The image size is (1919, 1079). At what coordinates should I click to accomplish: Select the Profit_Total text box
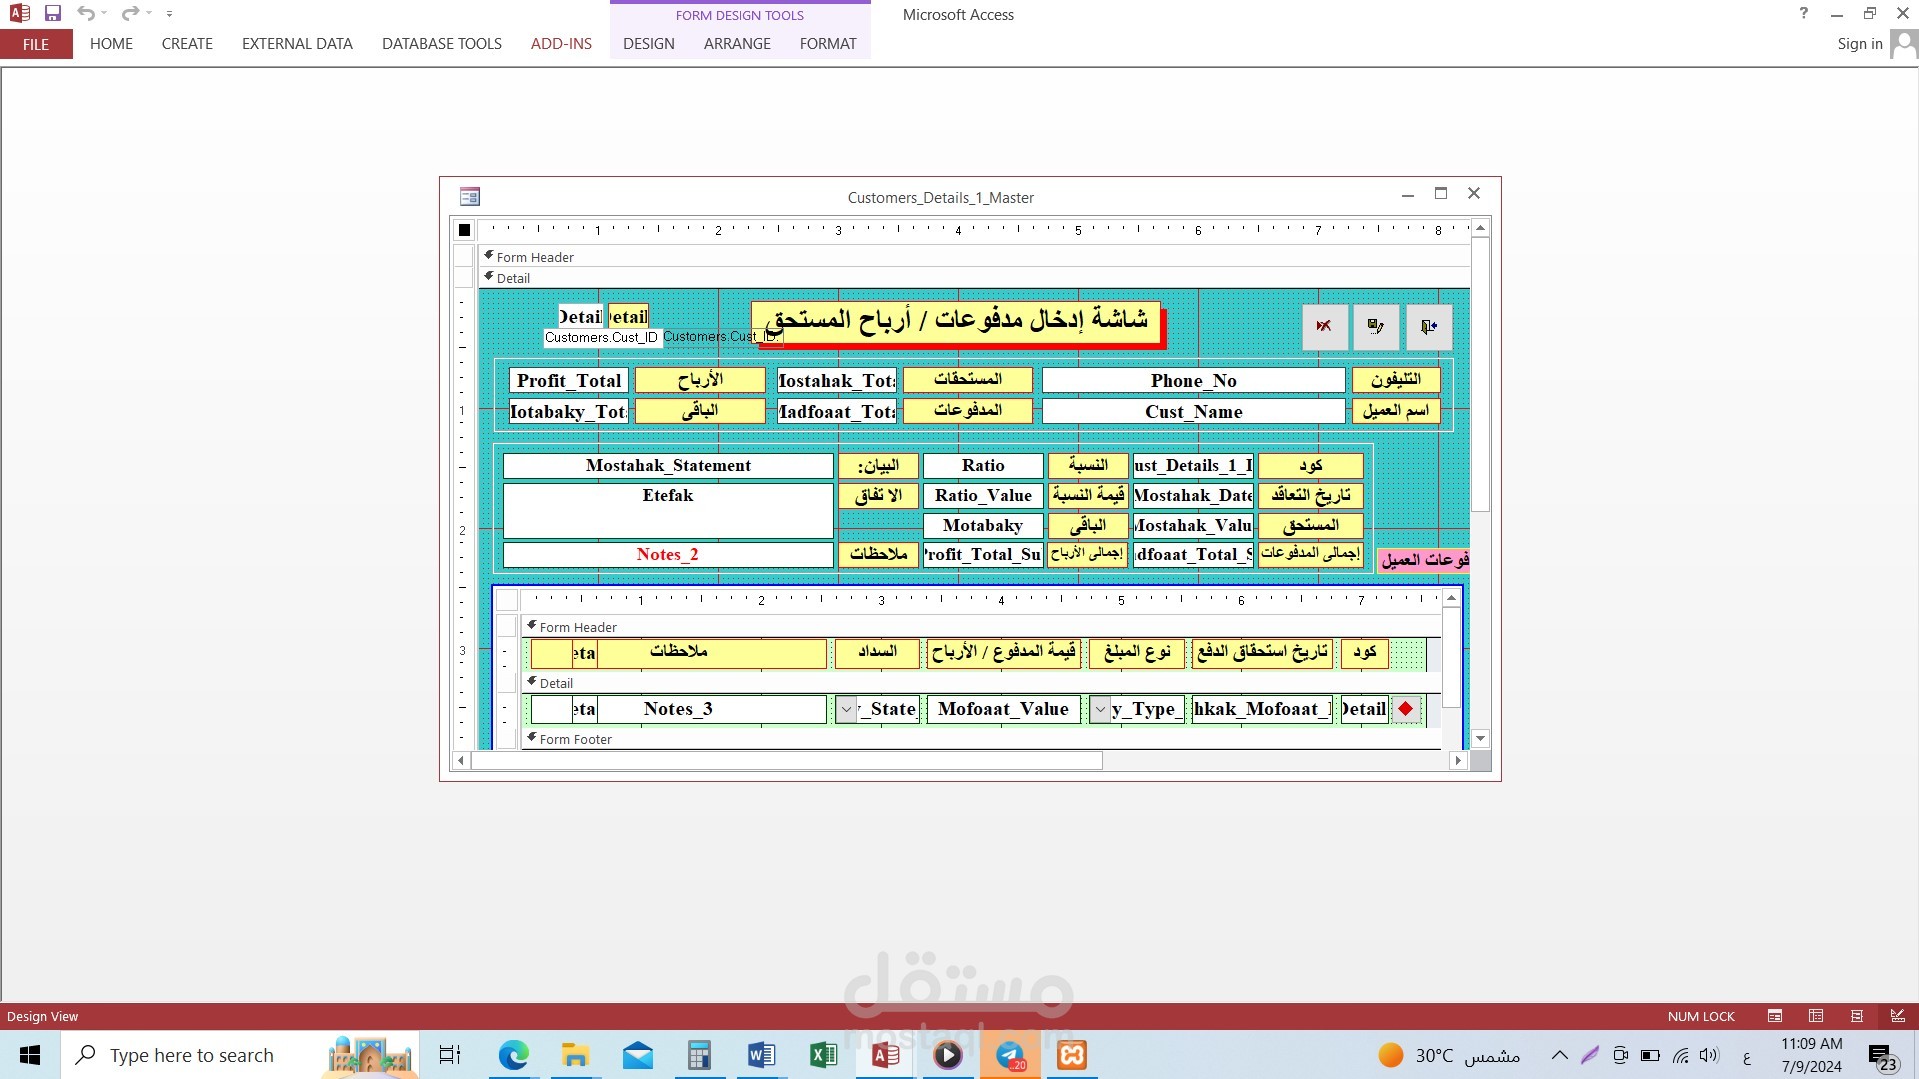[x=569, y=380]
